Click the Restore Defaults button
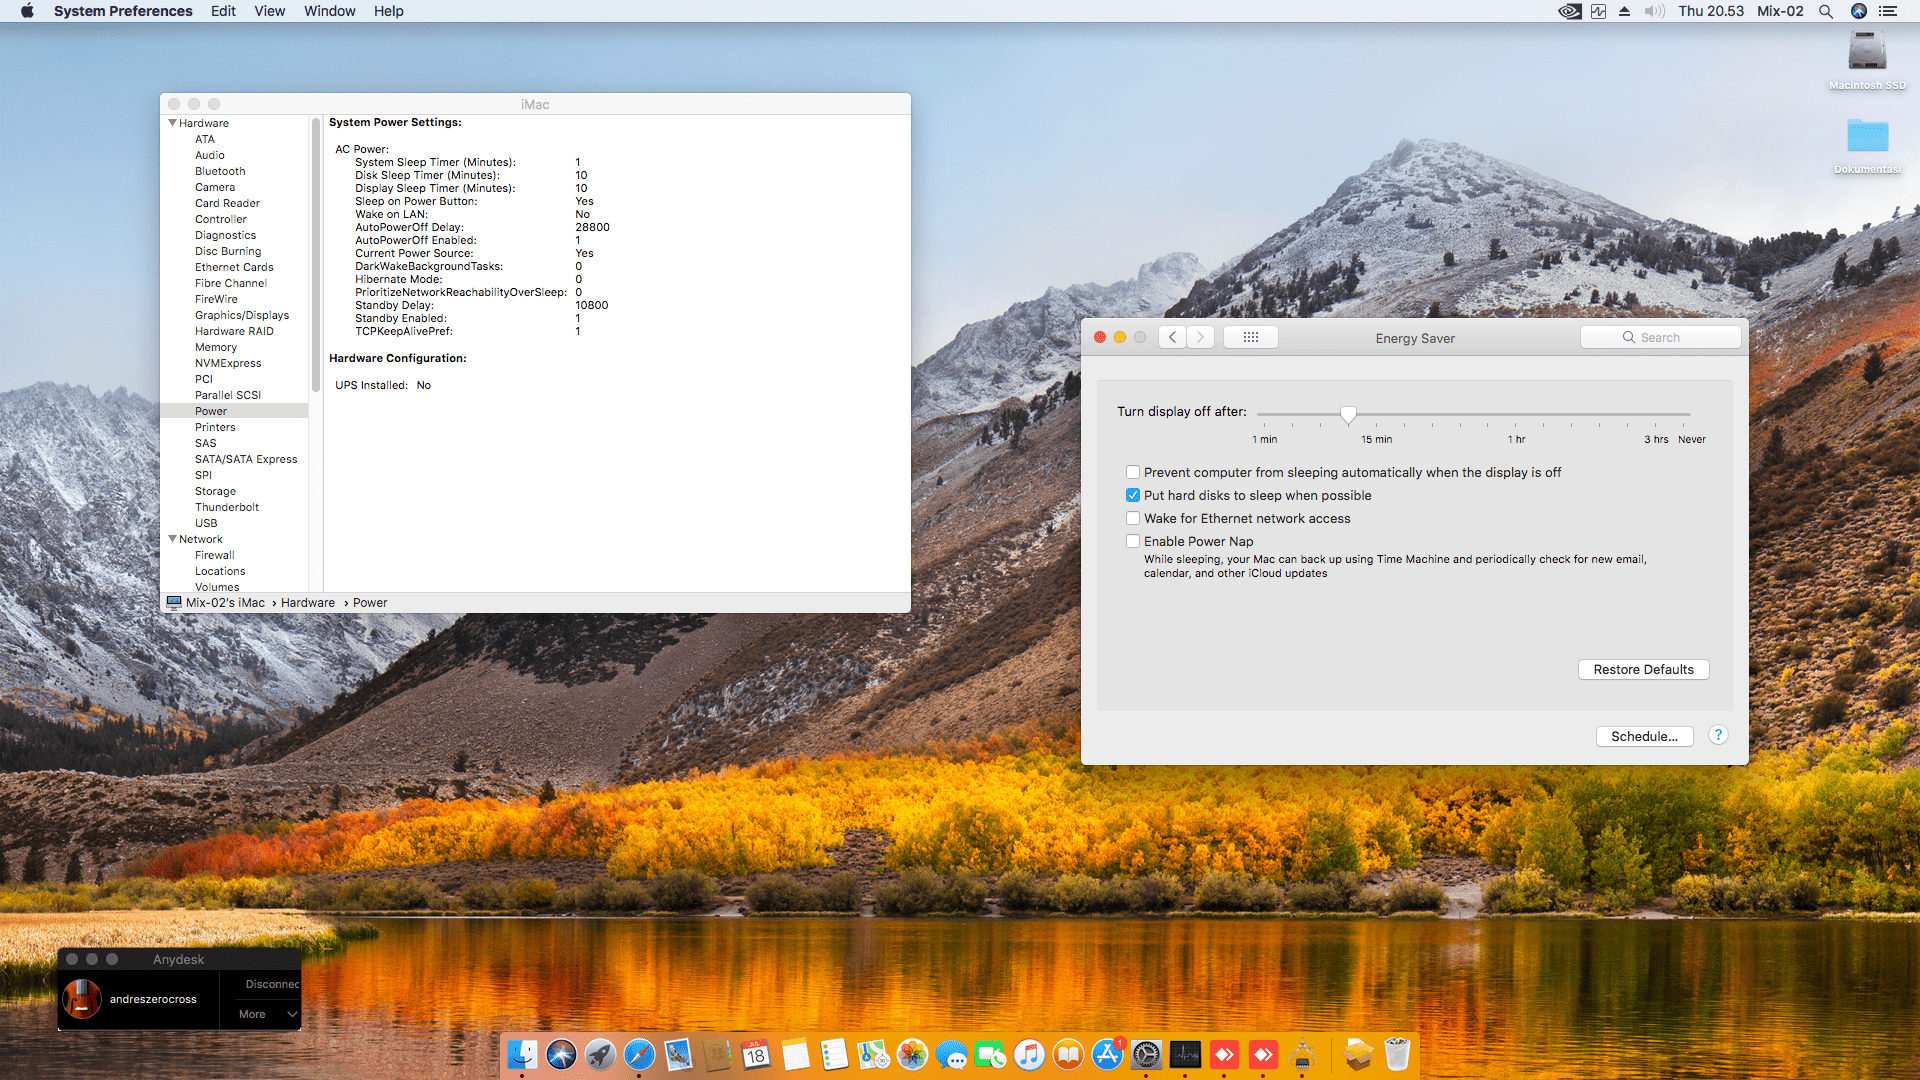This screenshot has height=1080, width=1920. 1643,669
